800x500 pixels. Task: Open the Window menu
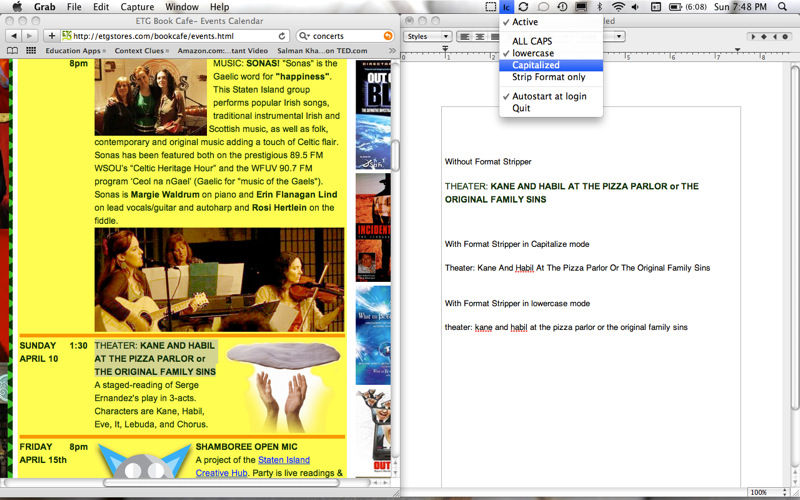[x=182, y=7]
